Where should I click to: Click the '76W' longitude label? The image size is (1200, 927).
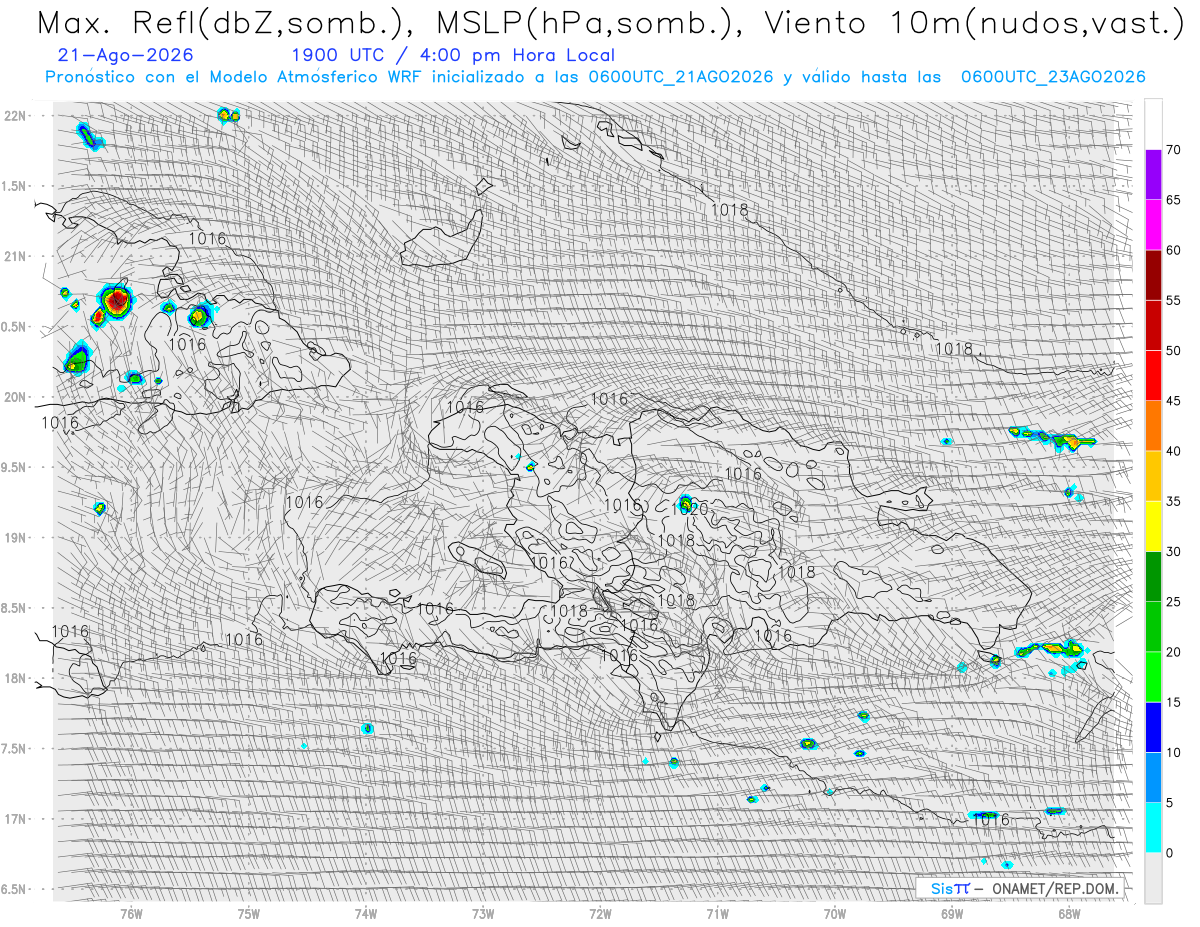coord(131,914)
